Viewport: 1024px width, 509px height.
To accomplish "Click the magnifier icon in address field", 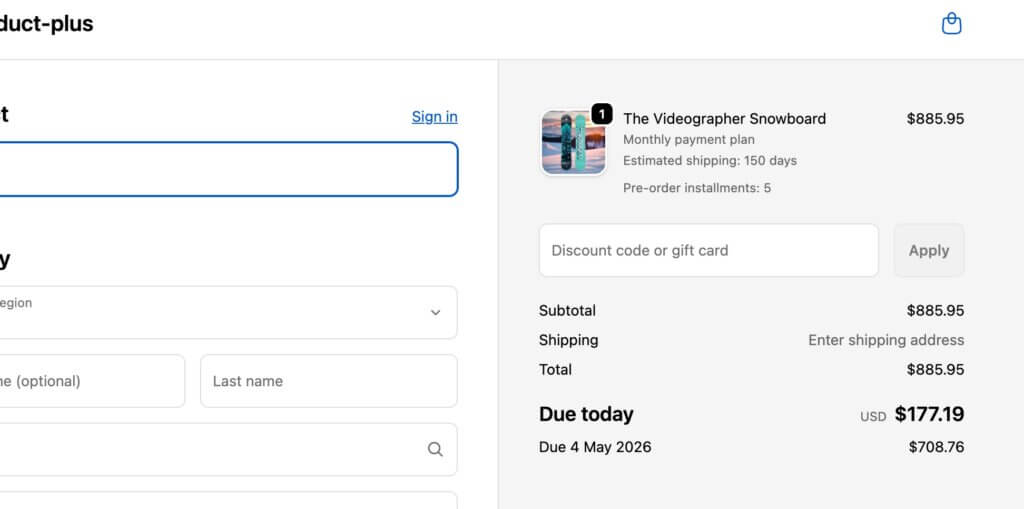I will click(x=435, y=450).
